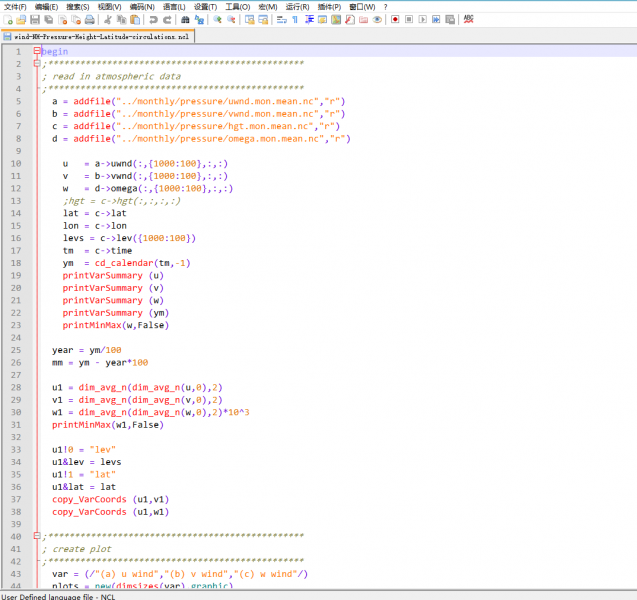
Task: Click the Zoom in magnifier icon
Action: tap(219, 20)
